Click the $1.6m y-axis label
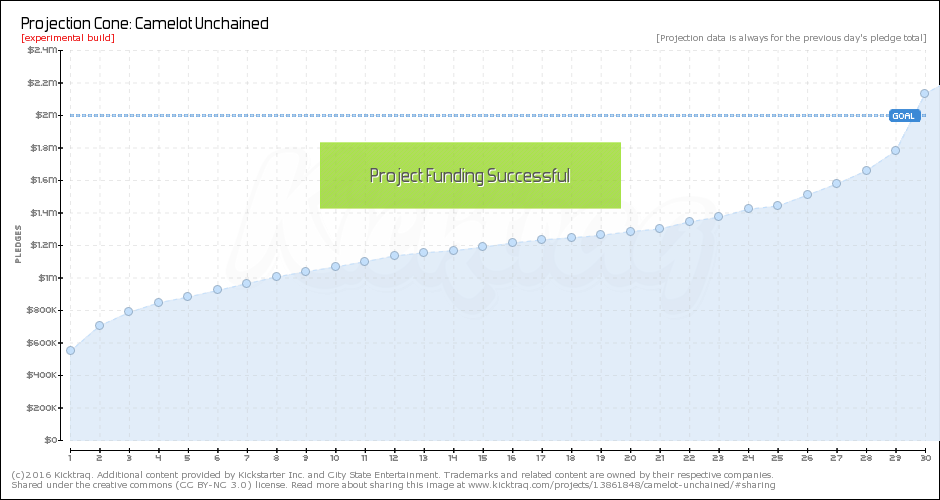The height and width of the screenshot is (500, 940). (x=44, y=180)
